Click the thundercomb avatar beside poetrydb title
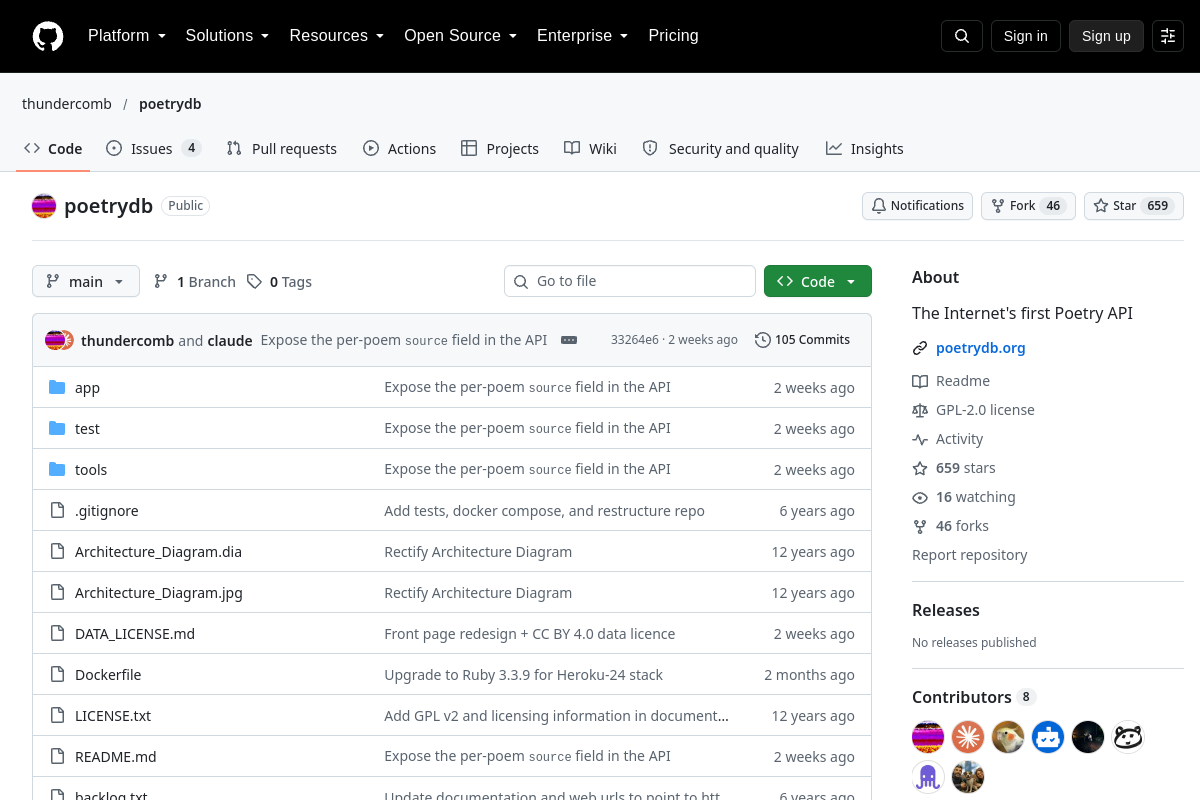This screenshot has height=800, width=1200. [44, 206]
